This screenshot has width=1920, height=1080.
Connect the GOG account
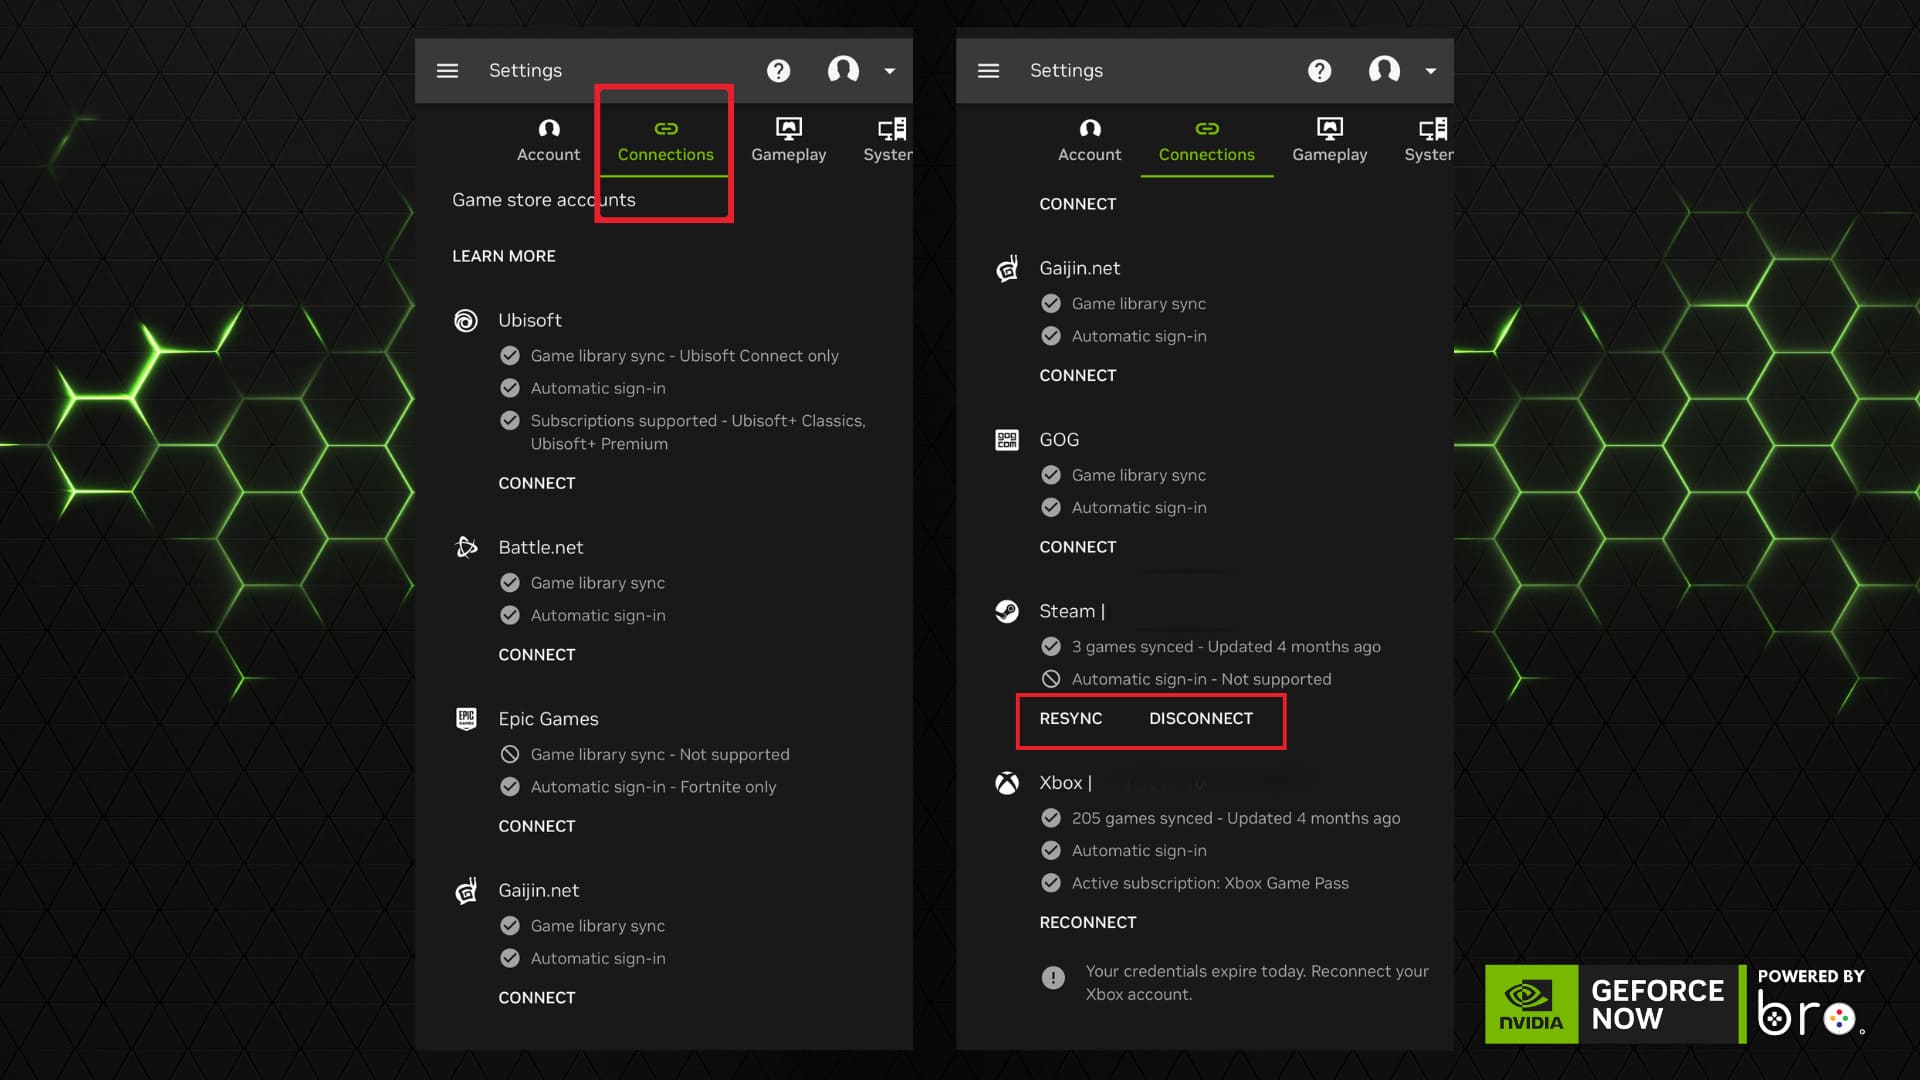pyautogui.click(x=1077, y=547)
